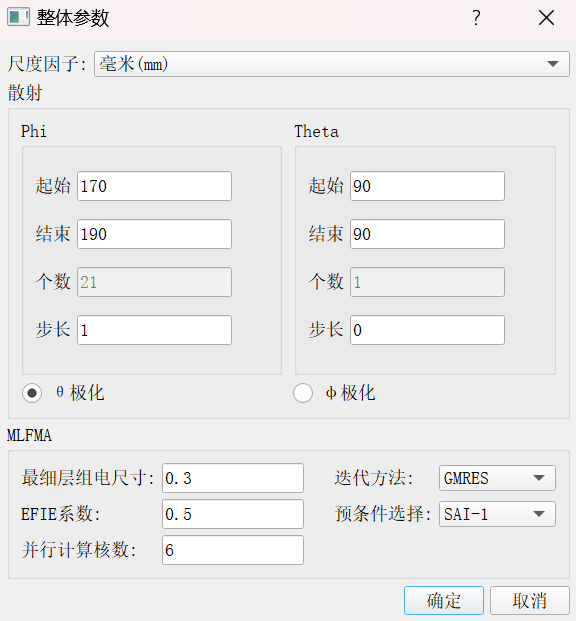This screenshot has height=621, width=576.
Task: Click the 取消 button
Action: (530, 600)
